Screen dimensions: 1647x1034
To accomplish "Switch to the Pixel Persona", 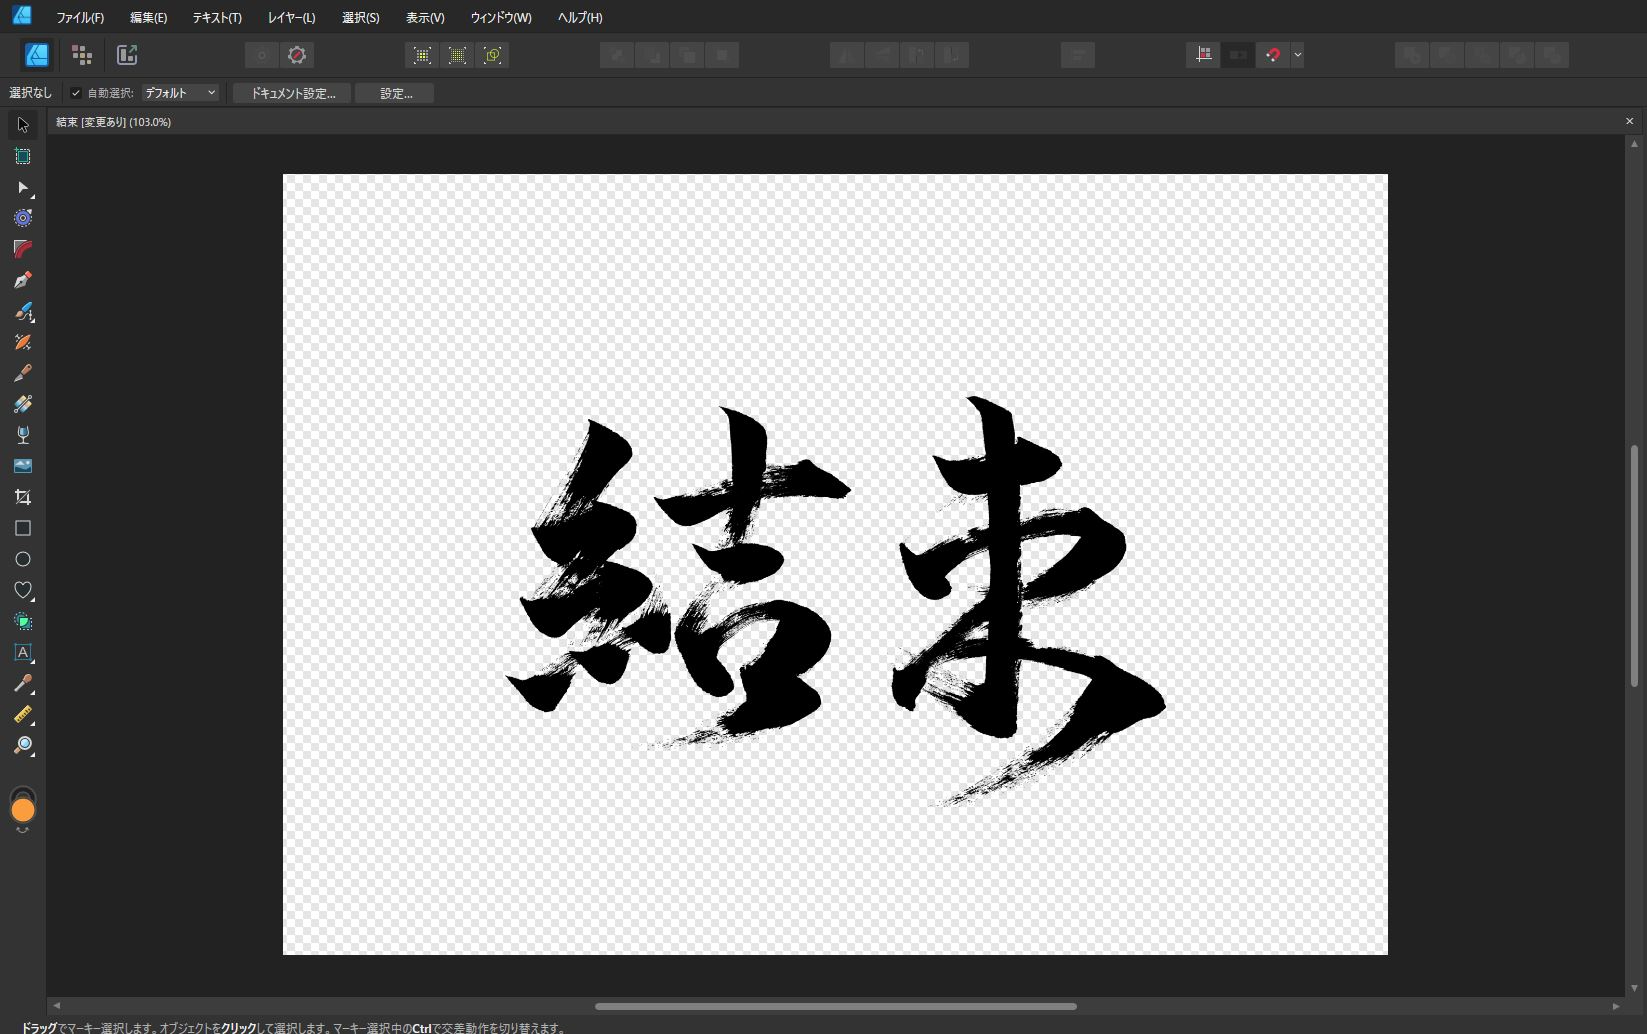I will click(82, 55).
